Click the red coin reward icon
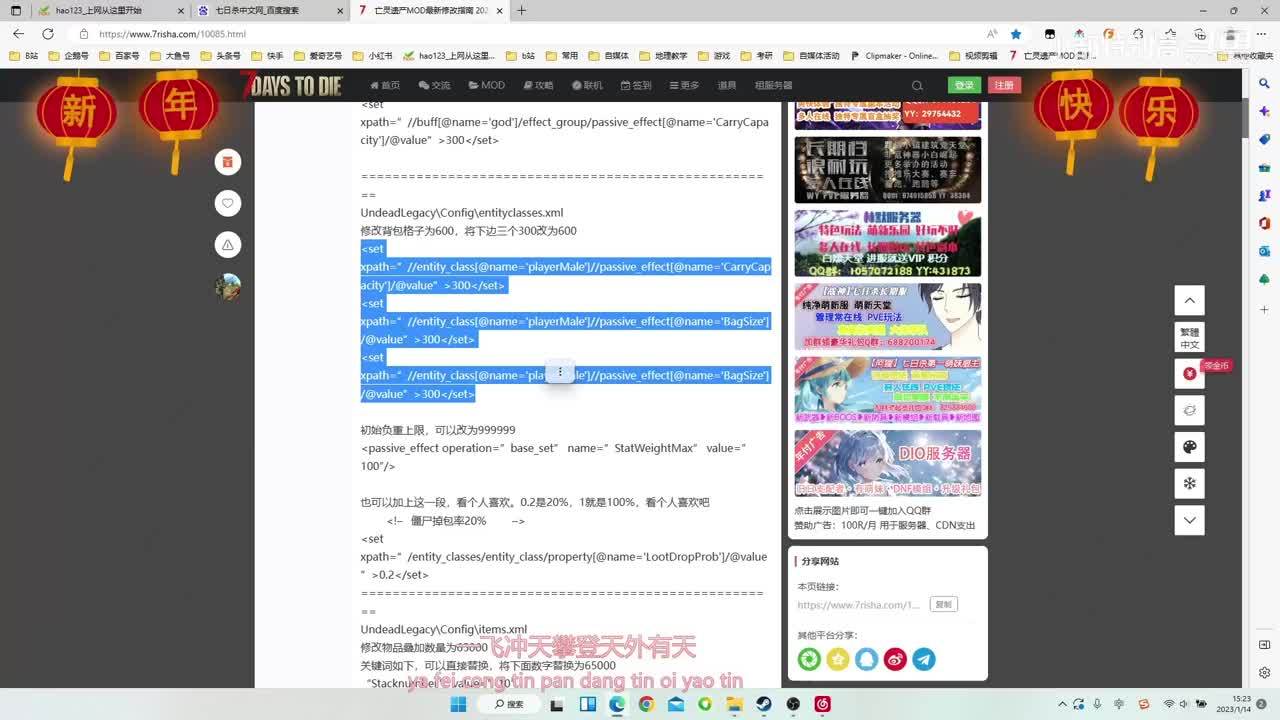This screenshot has width=1280, height=720. pos(1189,374)
